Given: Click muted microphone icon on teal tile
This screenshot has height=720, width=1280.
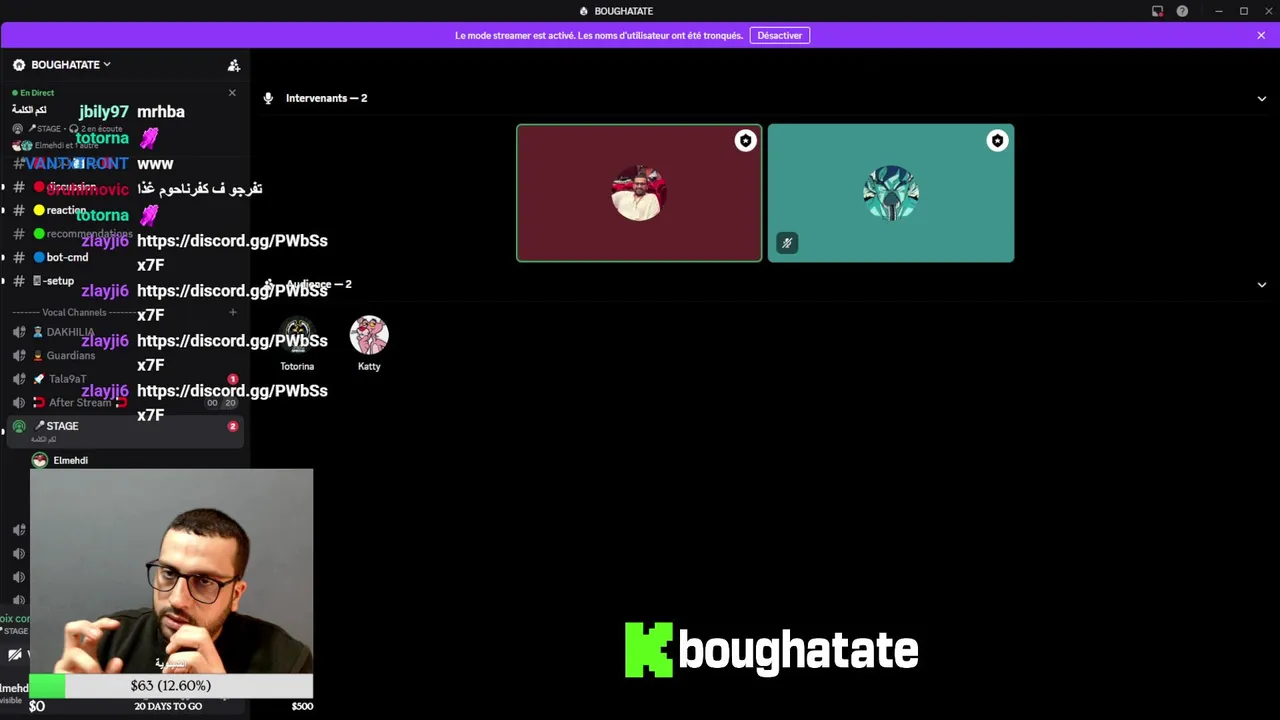Looking at the screenshot, I should [787, 243].
